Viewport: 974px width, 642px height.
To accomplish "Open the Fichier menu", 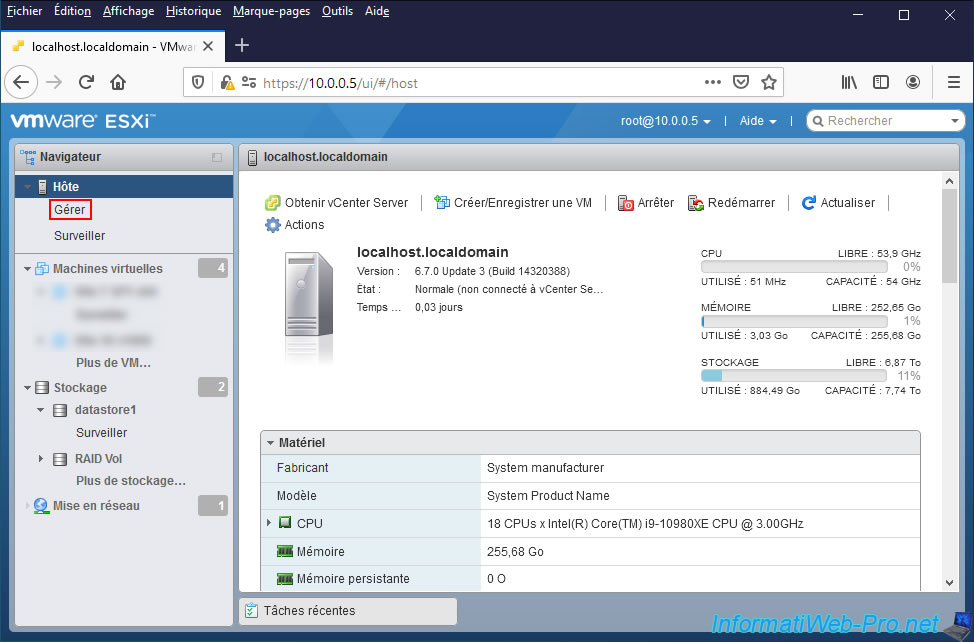I will coord(24,11).
